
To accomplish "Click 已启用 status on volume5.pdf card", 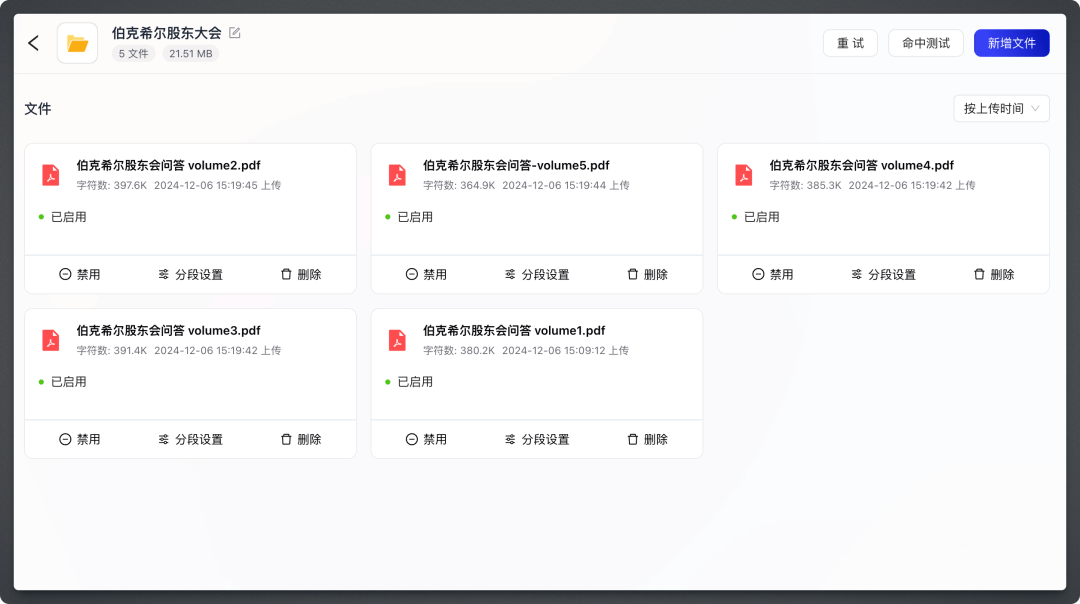I will point(409,217).
